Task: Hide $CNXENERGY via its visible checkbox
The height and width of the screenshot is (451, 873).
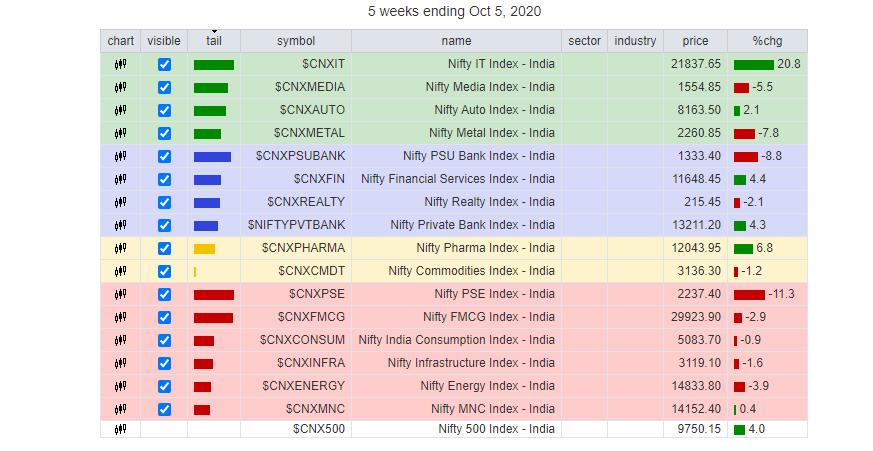Action: (164, 386)
